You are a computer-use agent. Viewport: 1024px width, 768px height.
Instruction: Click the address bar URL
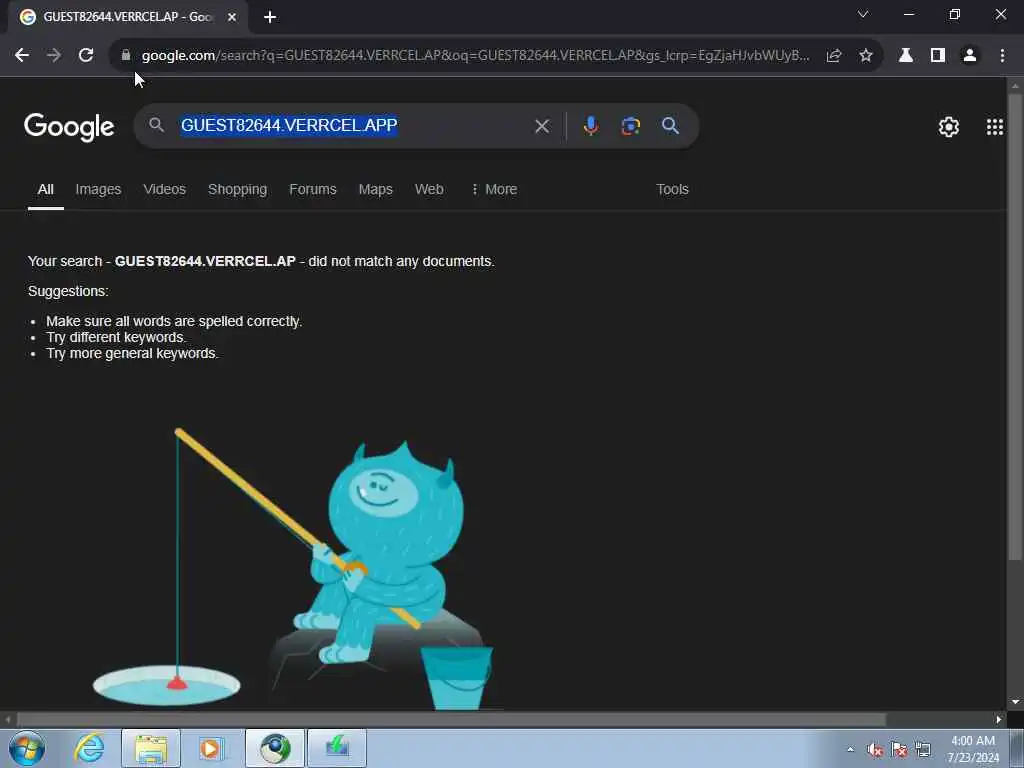475,56
